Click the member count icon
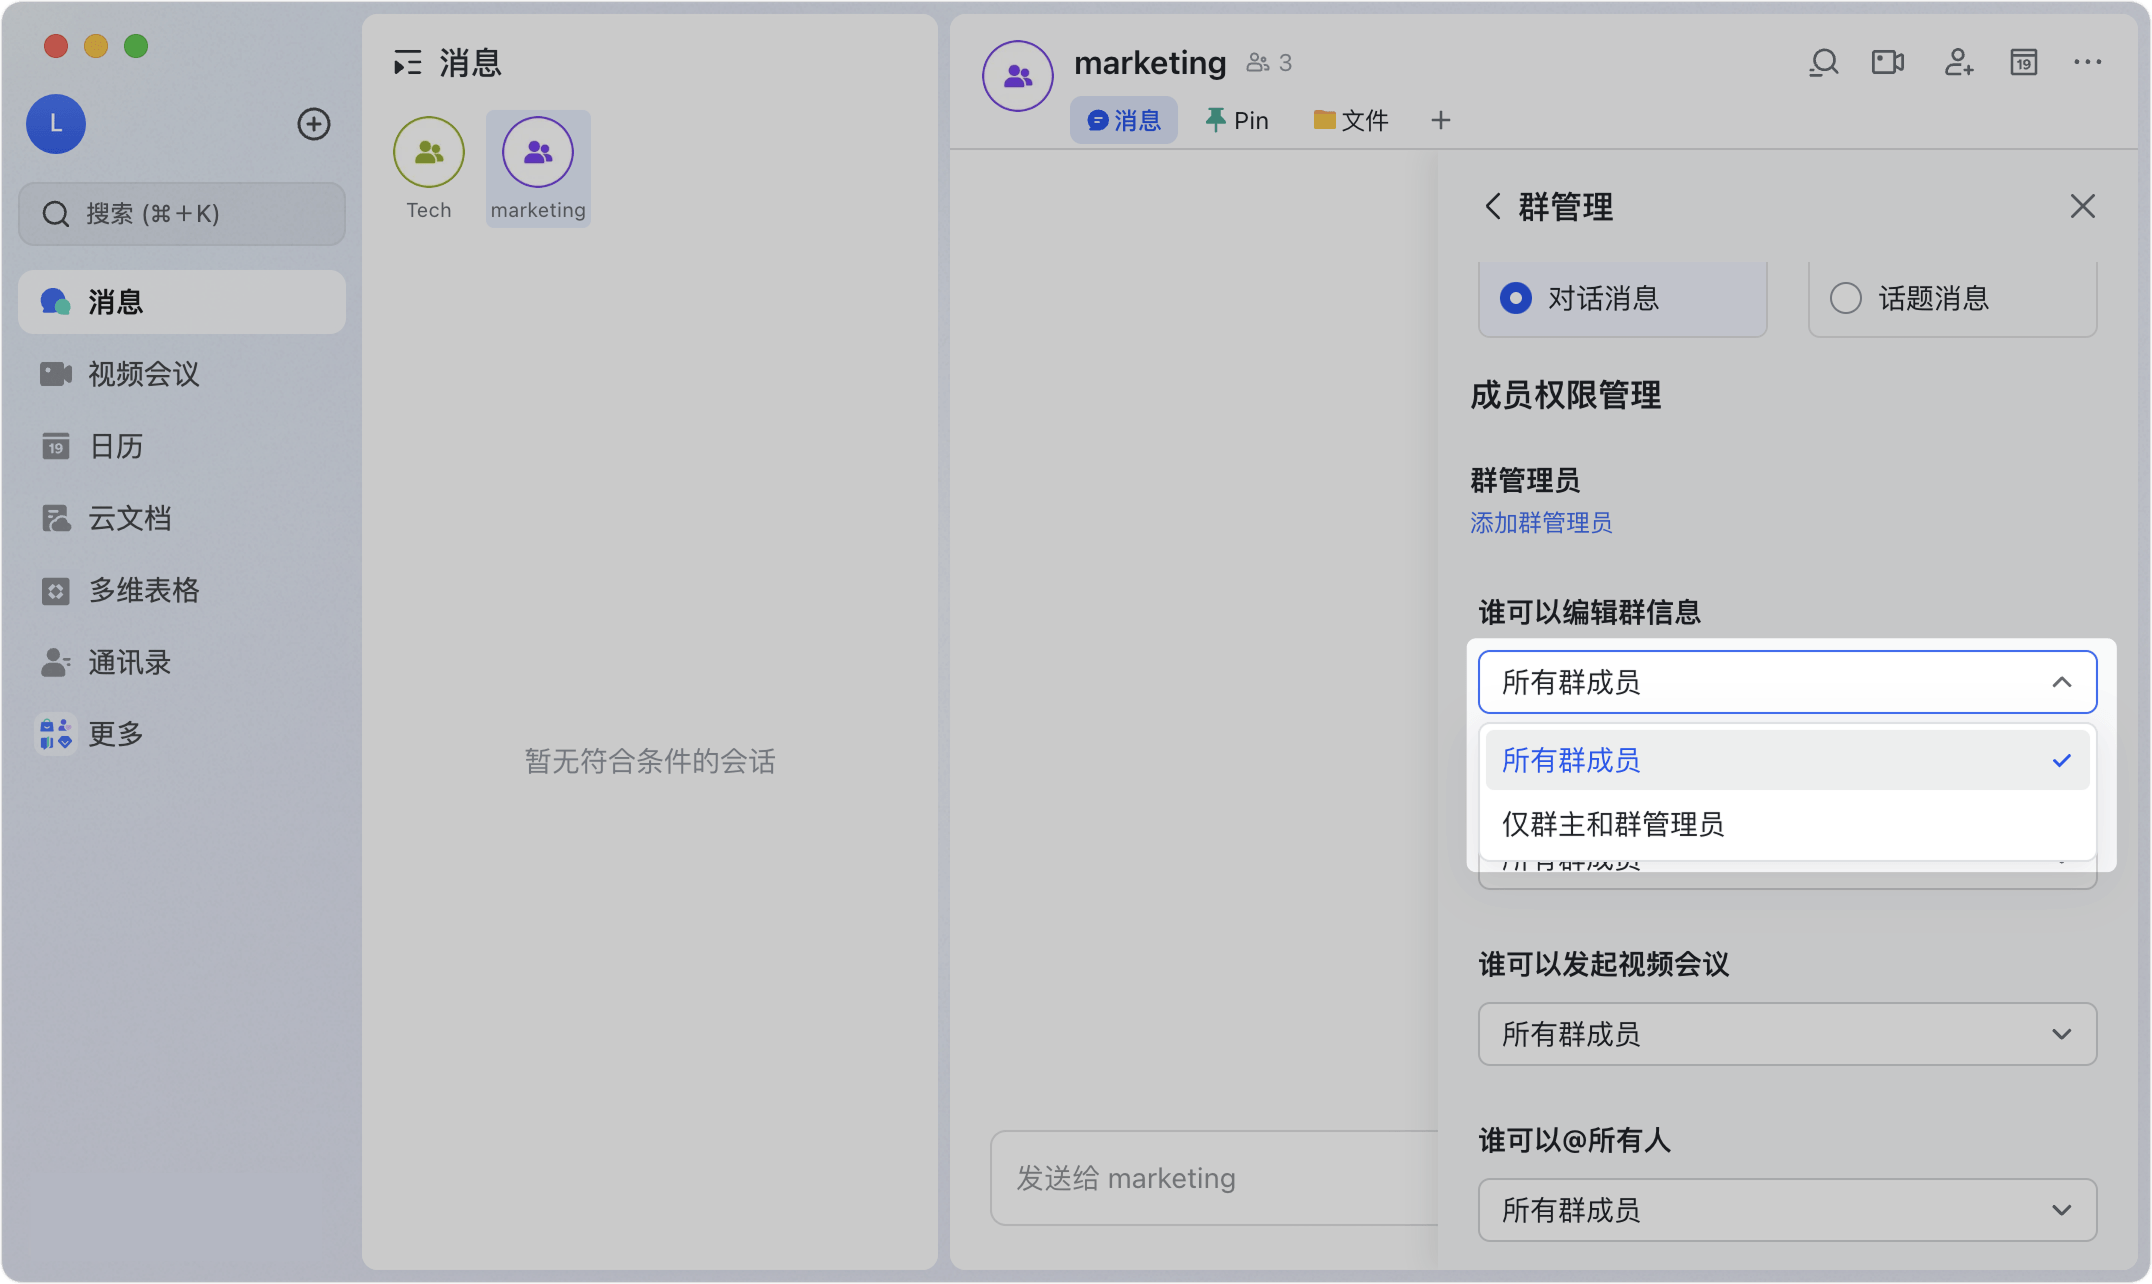Viewport: 2152px width, 1284px height. click(1258, 63)
